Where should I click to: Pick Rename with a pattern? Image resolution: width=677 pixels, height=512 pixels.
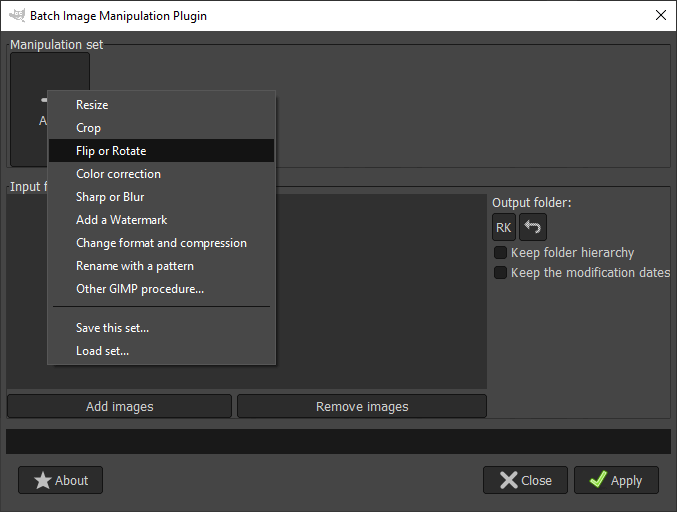pos(161,266)
